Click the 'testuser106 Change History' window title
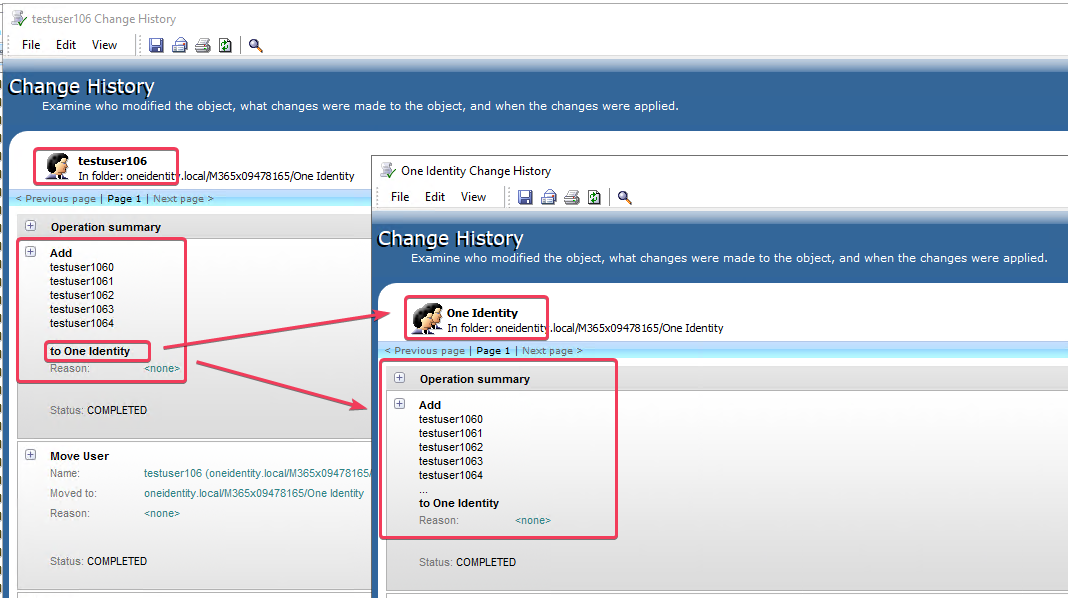Viewport: 1068px width, 598px height. tap(104, 19)
